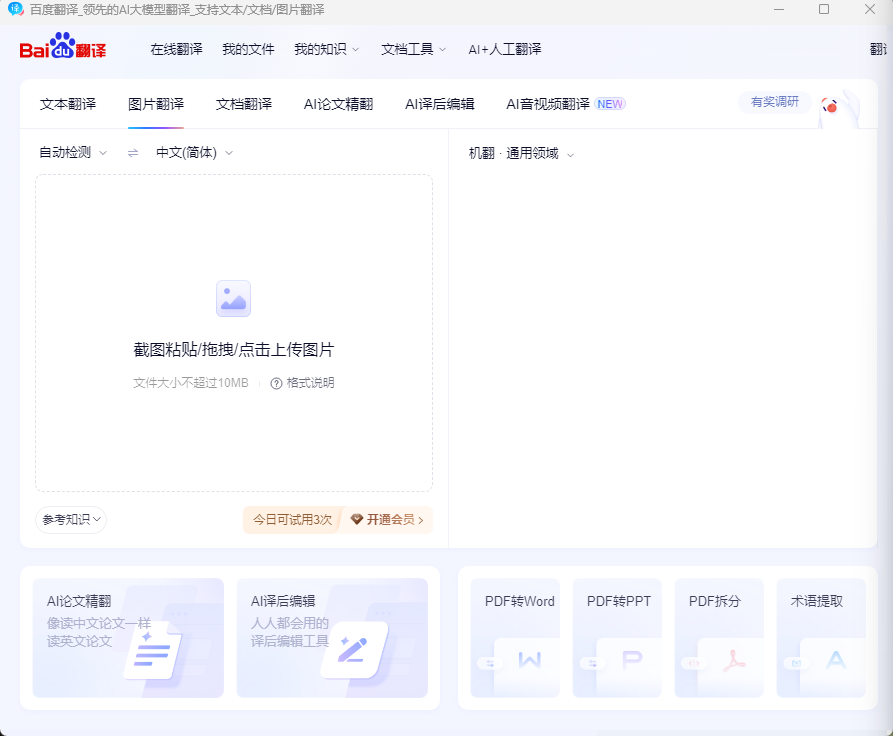Open the PDF转PPT tool card
893x736 pixels.
617,637
